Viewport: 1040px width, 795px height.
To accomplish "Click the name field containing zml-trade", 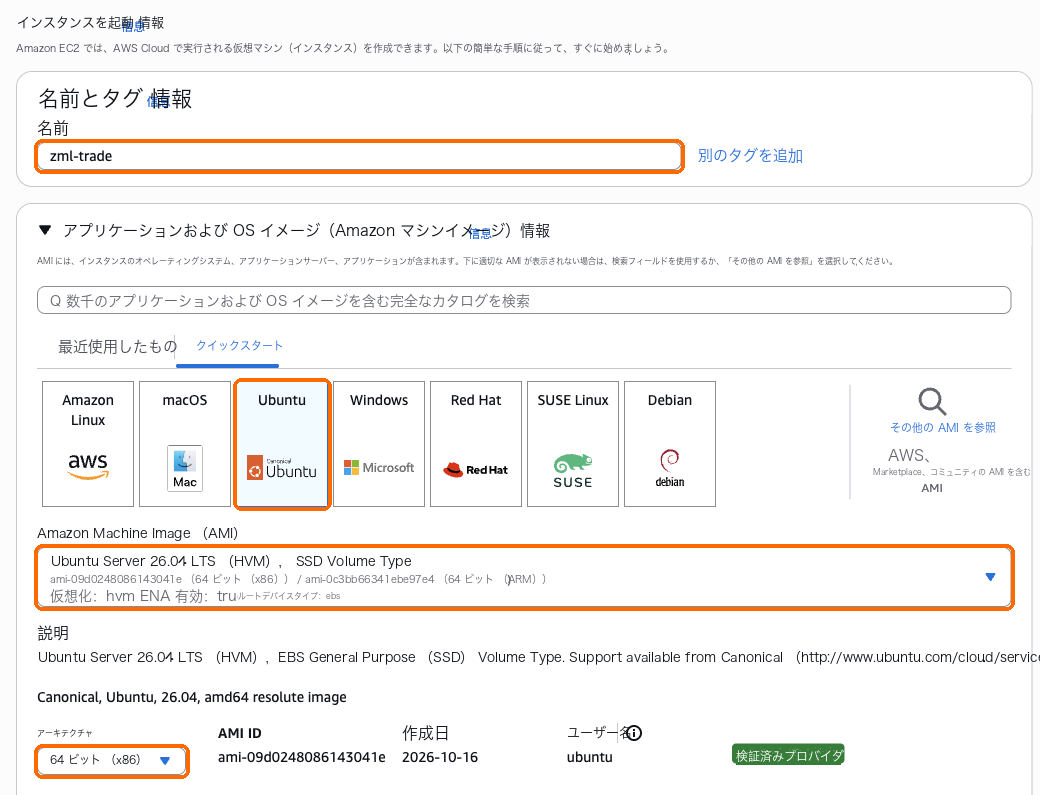I will pos(359,156).
